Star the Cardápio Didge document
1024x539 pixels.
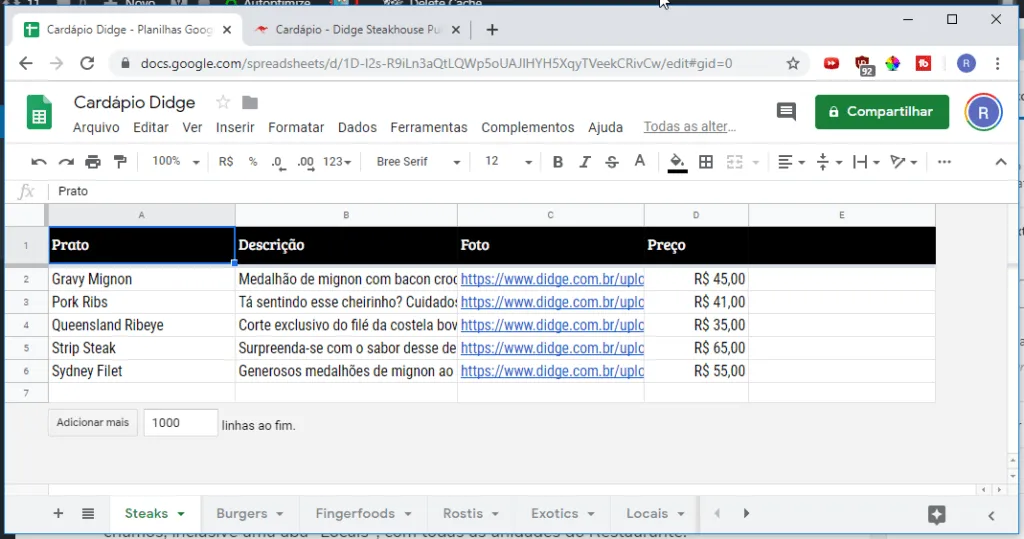point(223,103)
